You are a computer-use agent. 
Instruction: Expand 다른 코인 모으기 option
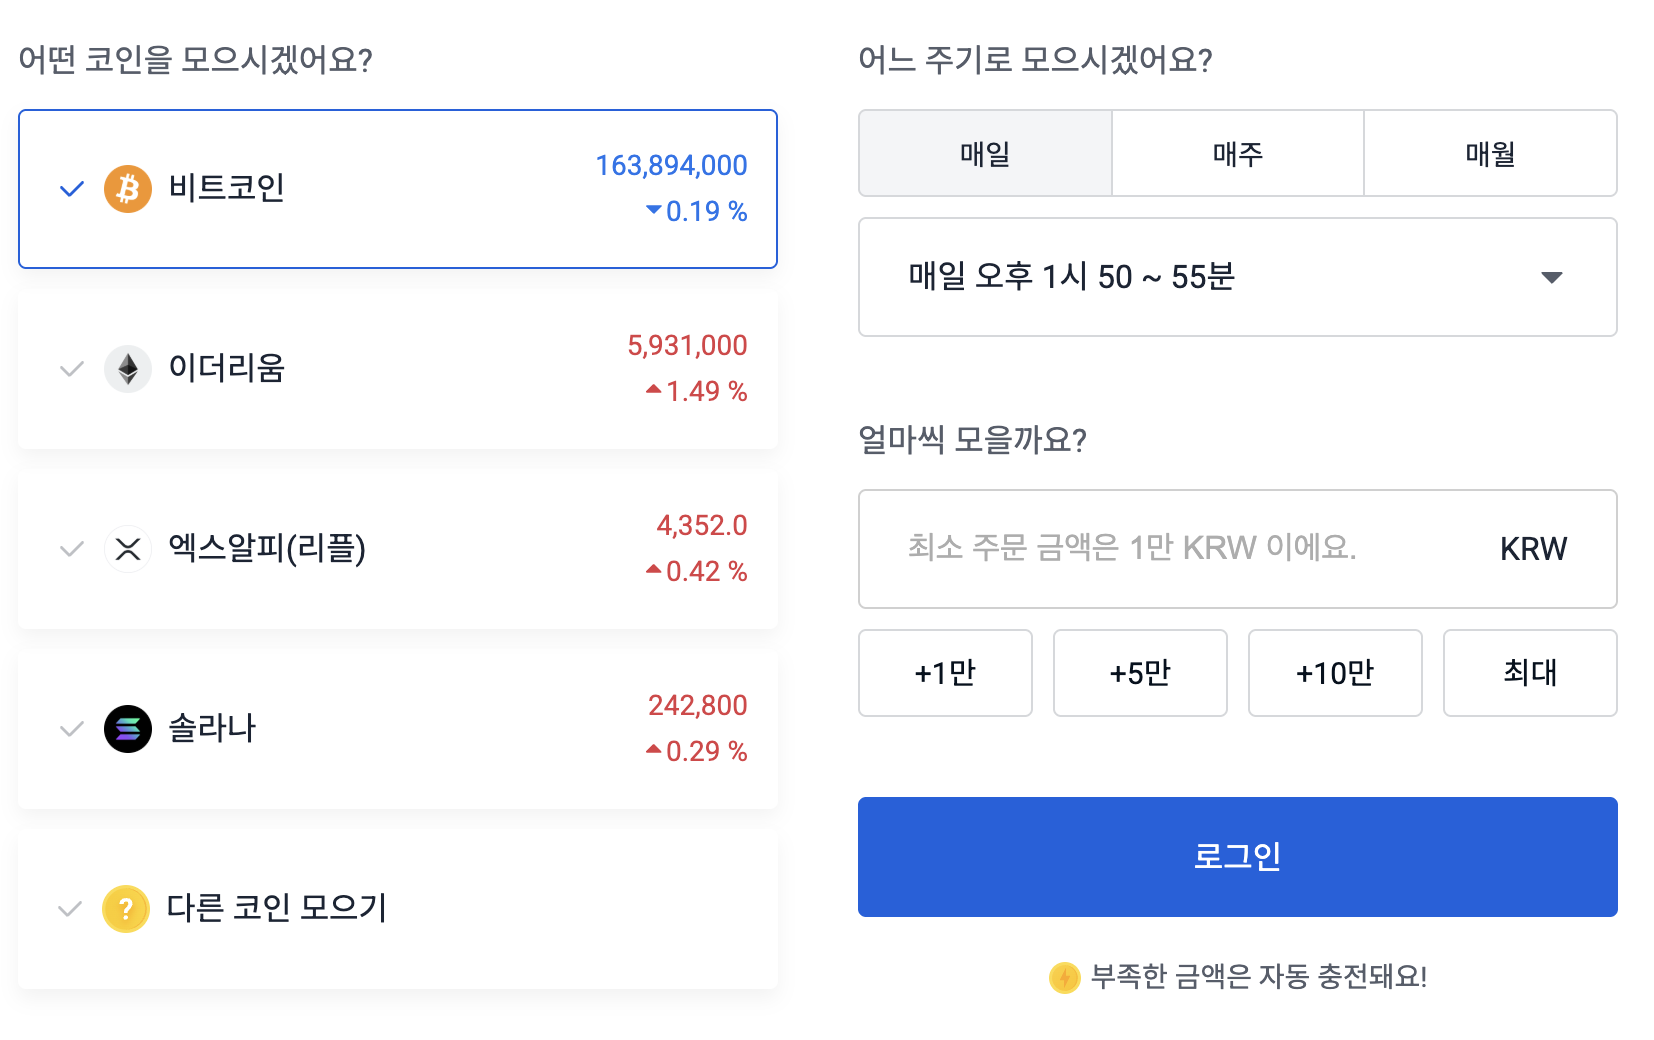pyautogui.click(x=276, y=909)
